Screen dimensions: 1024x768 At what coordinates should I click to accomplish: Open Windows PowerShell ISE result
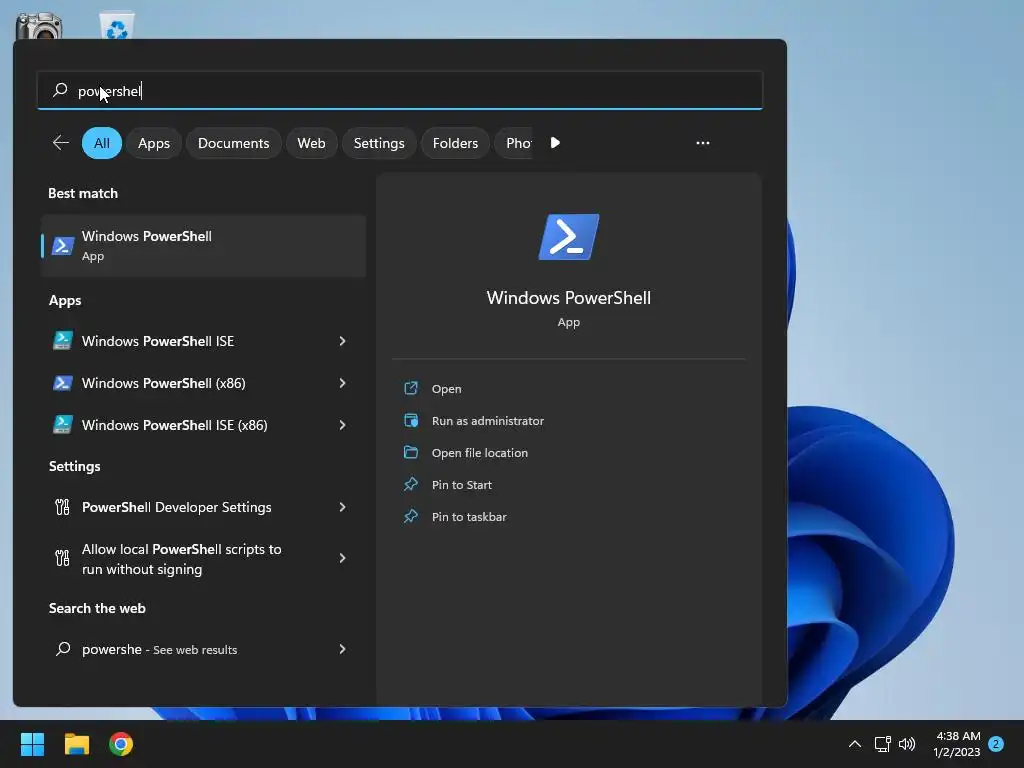203,341
